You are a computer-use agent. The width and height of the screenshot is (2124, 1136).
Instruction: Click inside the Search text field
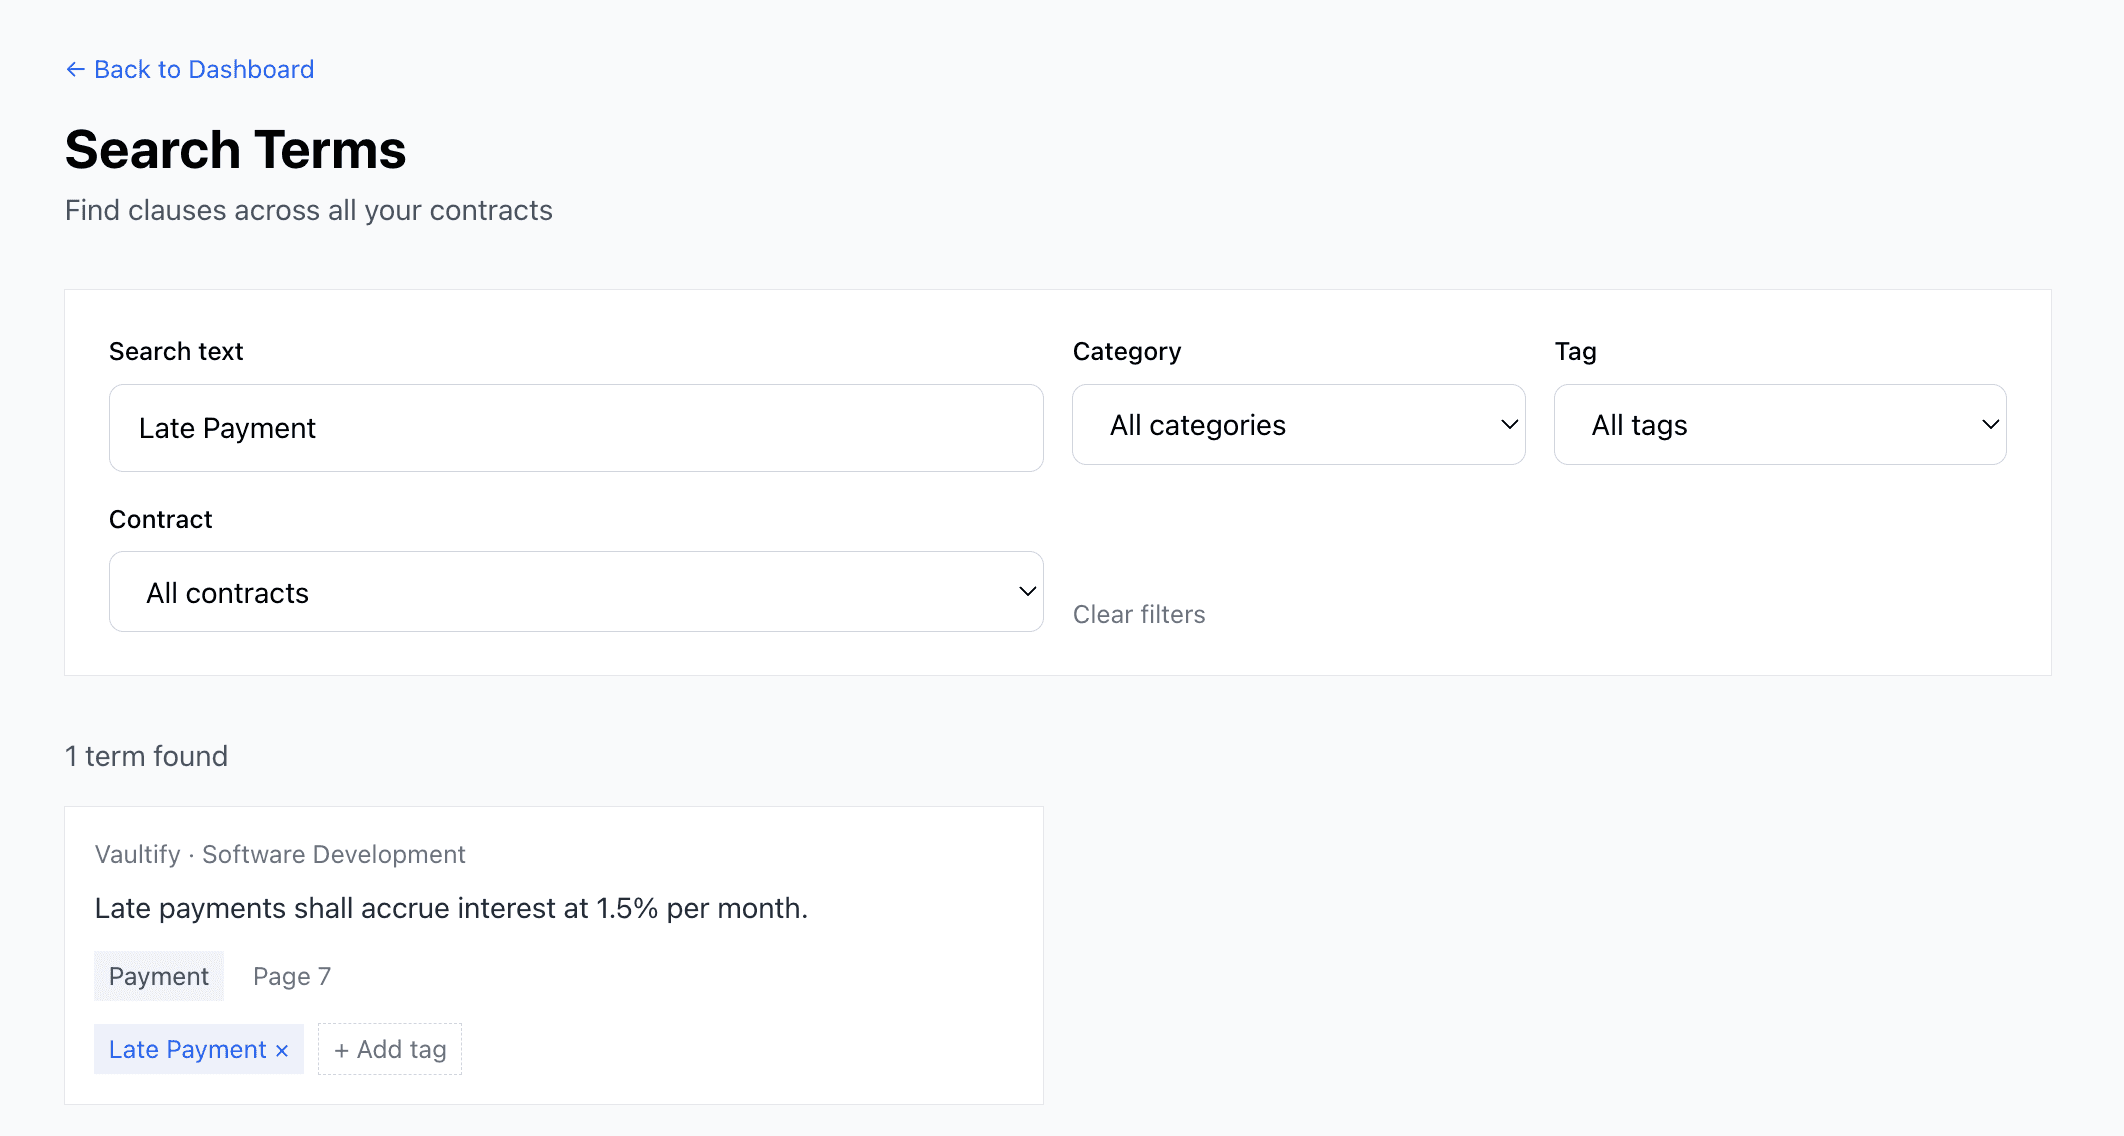click(x=576, y=428)
